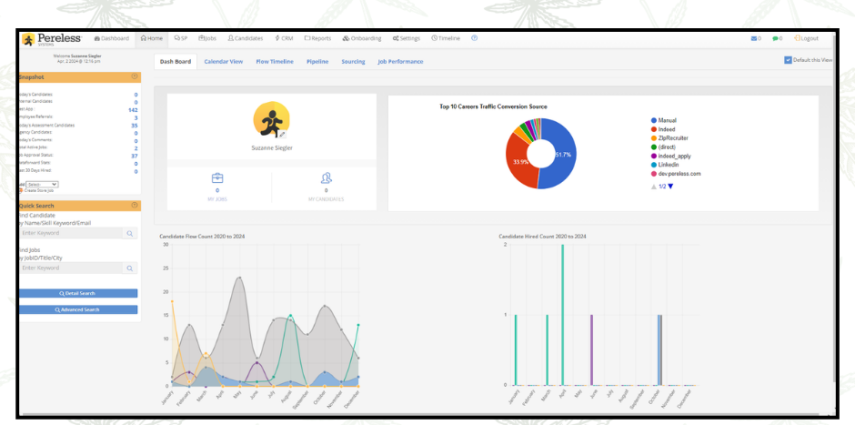The width and height of the screenshot is (855, 425).
Task: Click the Find Jobs search magnifier icon
Action: tap(130, 268)
